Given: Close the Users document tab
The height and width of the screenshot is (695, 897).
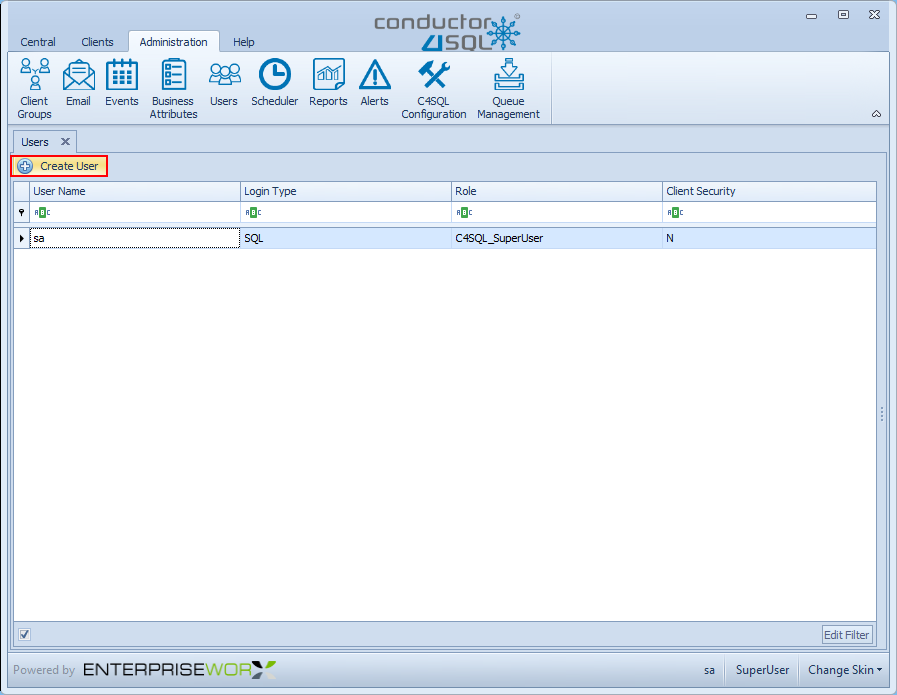Looking at the screenshot, I should pos(65,141).
